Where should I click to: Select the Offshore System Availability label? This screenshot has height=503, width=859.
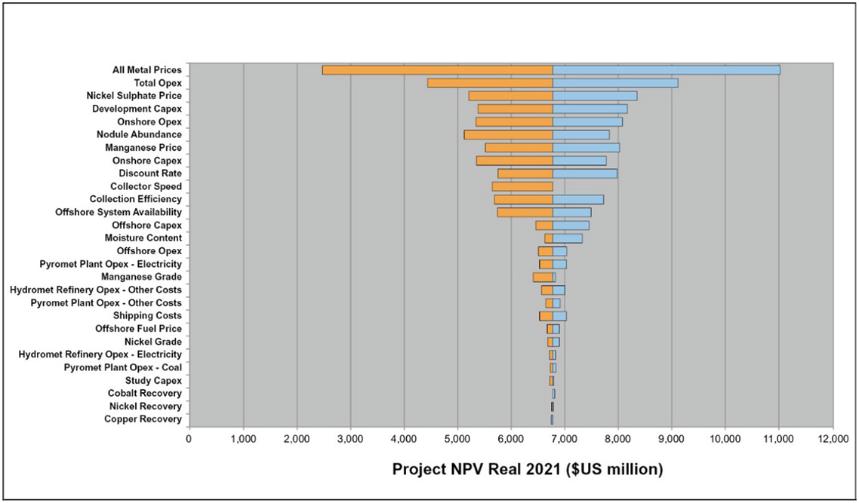pyautogui.click(x=118, y=212)
